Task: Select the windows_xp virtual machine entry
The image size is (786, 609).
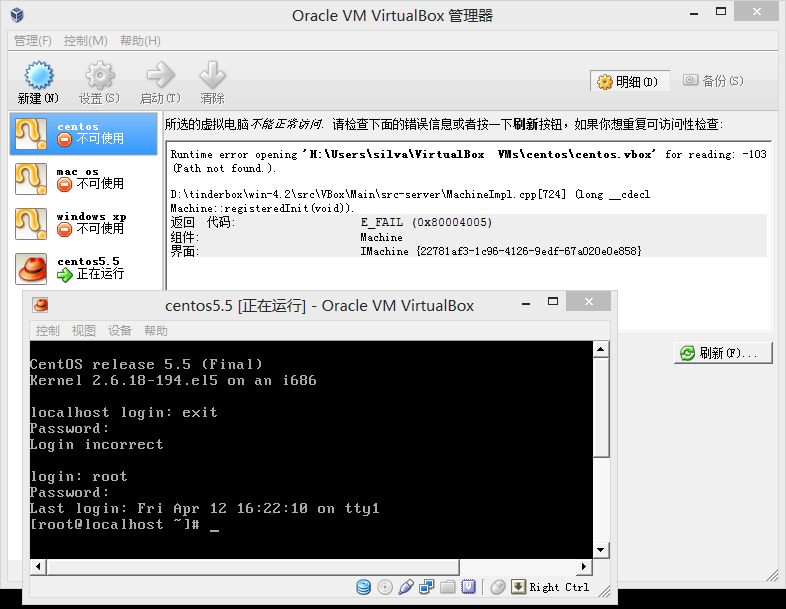Action: [x=83, y=222]
